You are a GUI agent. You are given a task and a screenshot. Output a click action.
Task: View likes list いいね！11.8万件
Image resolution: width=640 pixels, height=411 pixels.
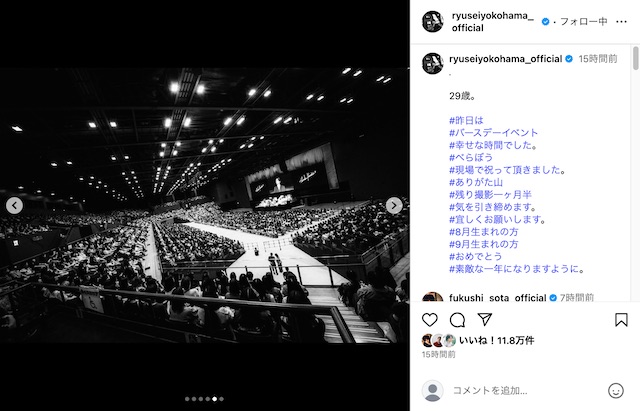(x=496, y=340)
